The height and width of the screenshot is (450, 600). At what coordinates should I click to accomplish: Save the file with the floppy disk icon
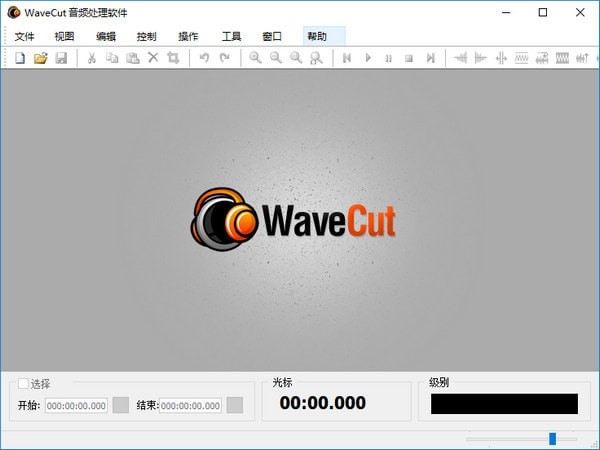click(61, 58)
